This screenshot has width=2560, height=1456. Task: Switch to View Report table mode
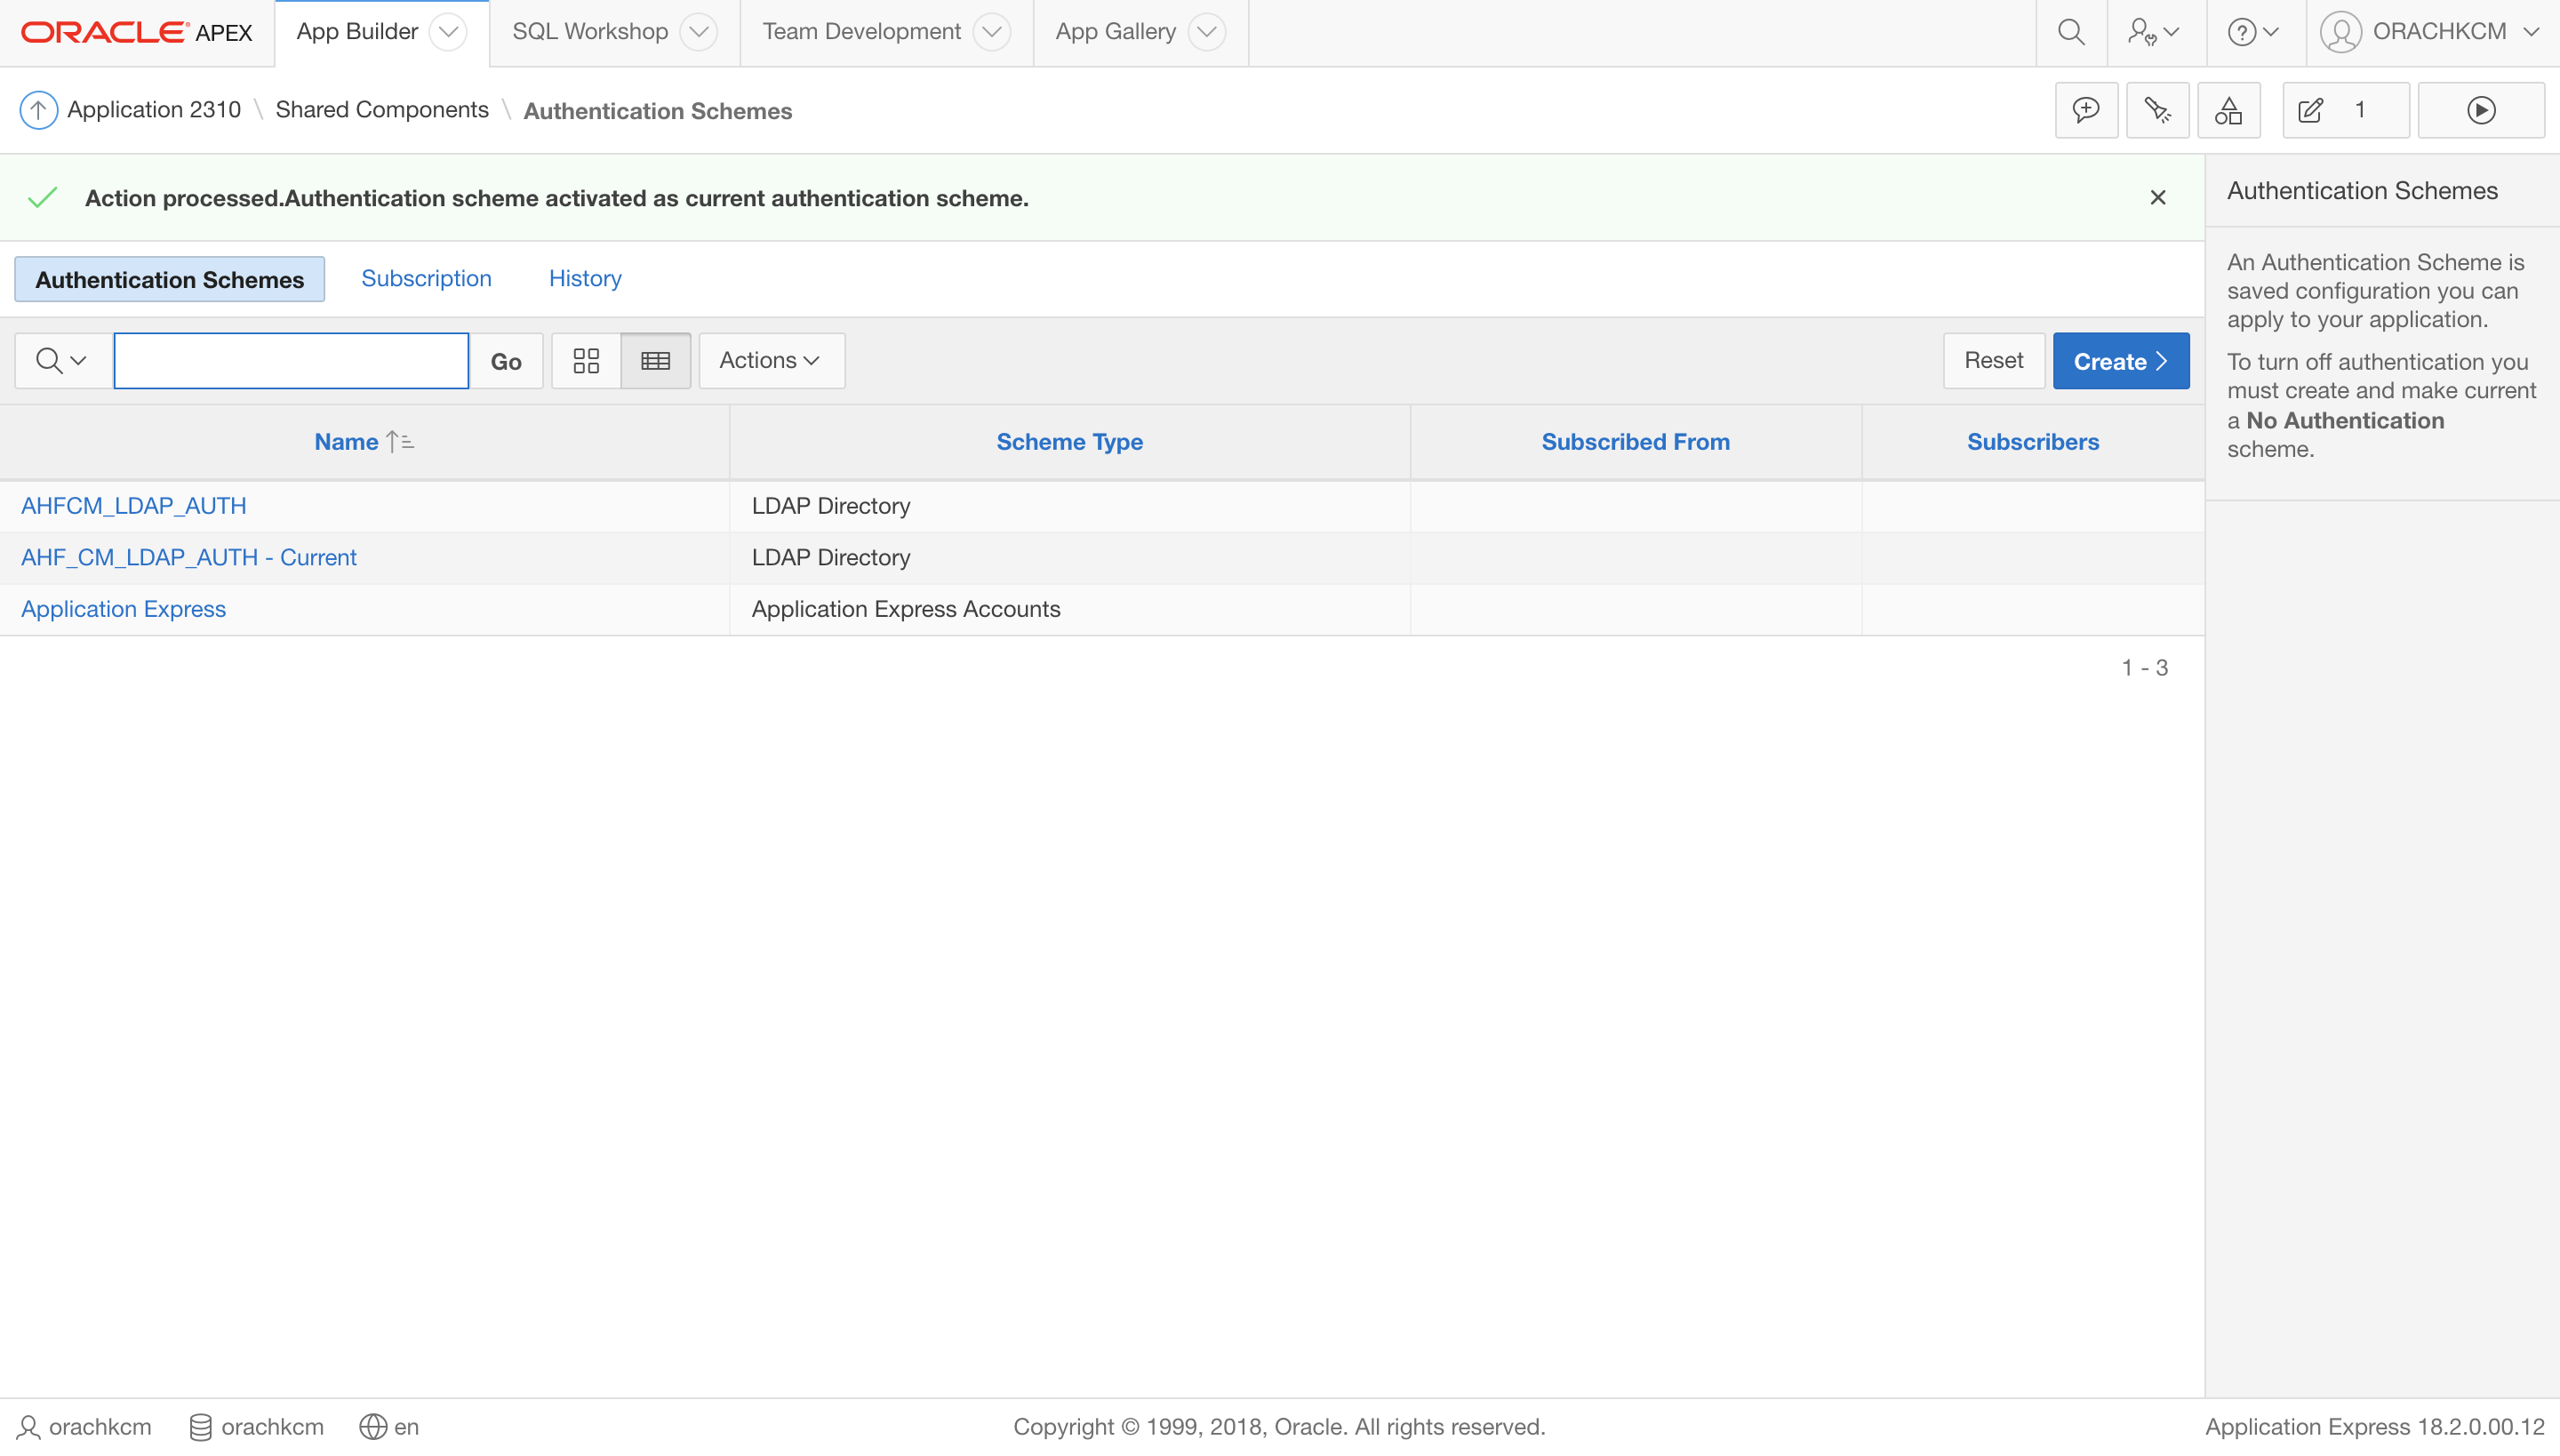(x=655, y=361)
